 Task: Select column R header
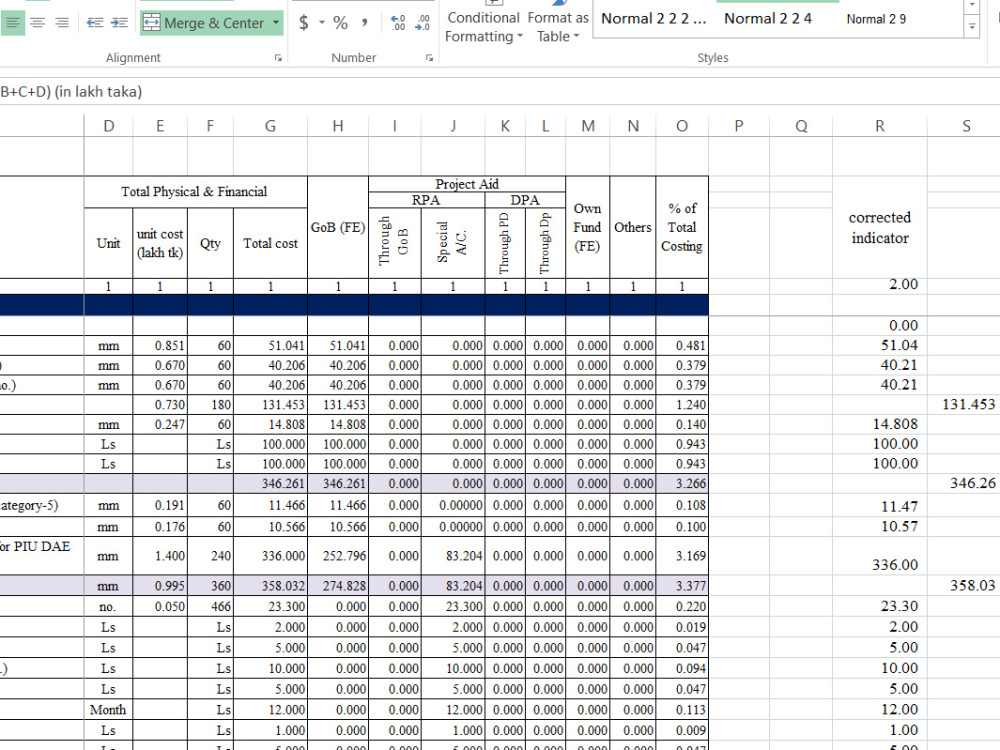point(879,126)
